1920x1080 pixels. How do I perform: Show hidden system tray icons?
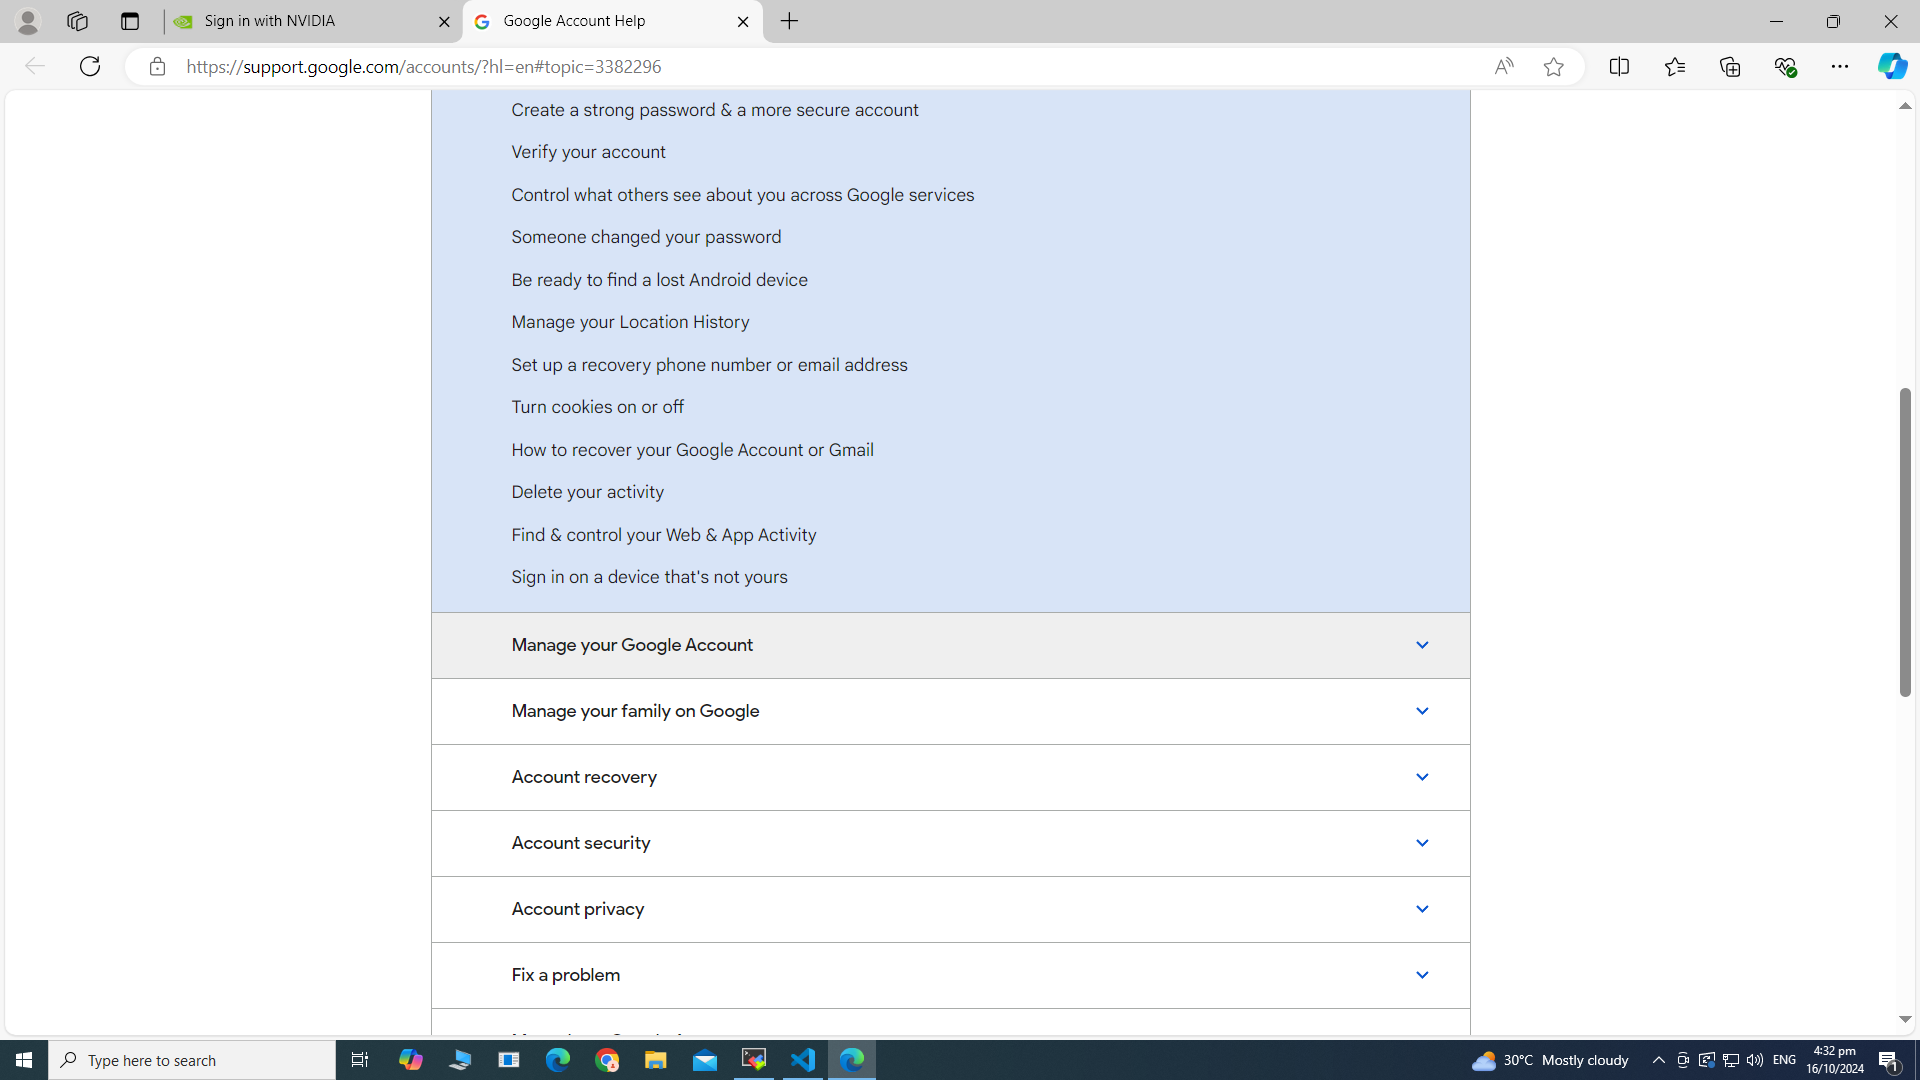(x=1658, y=1060)
